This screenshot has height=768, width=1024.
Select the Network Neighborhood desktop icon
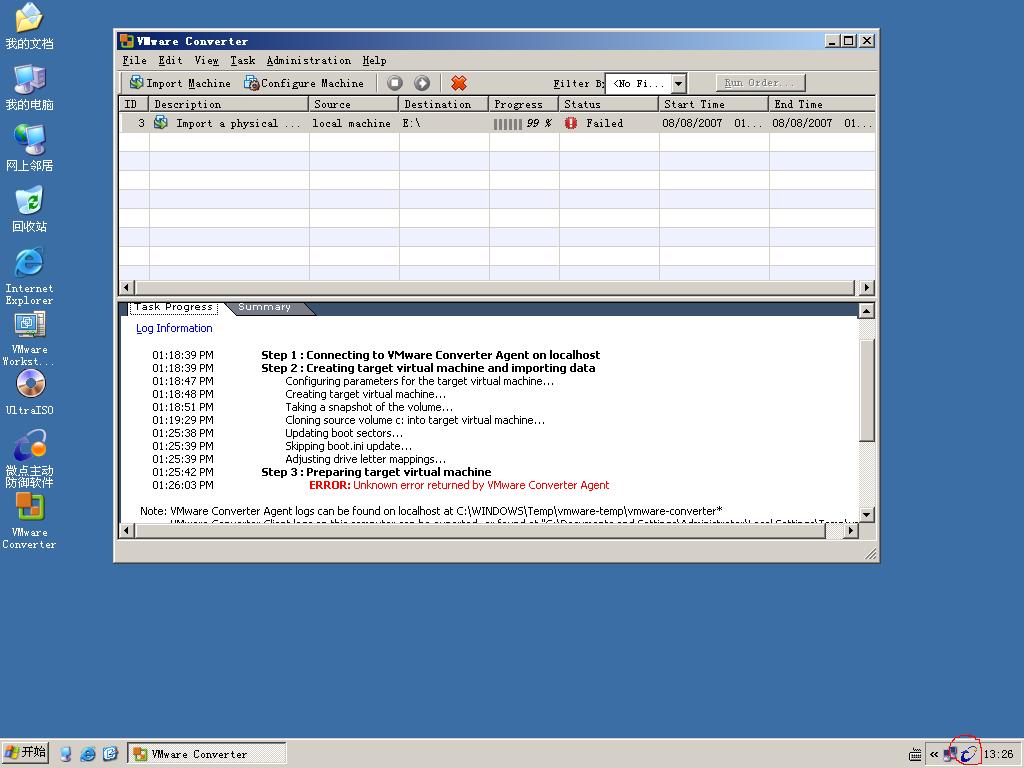tap(29, 148)
